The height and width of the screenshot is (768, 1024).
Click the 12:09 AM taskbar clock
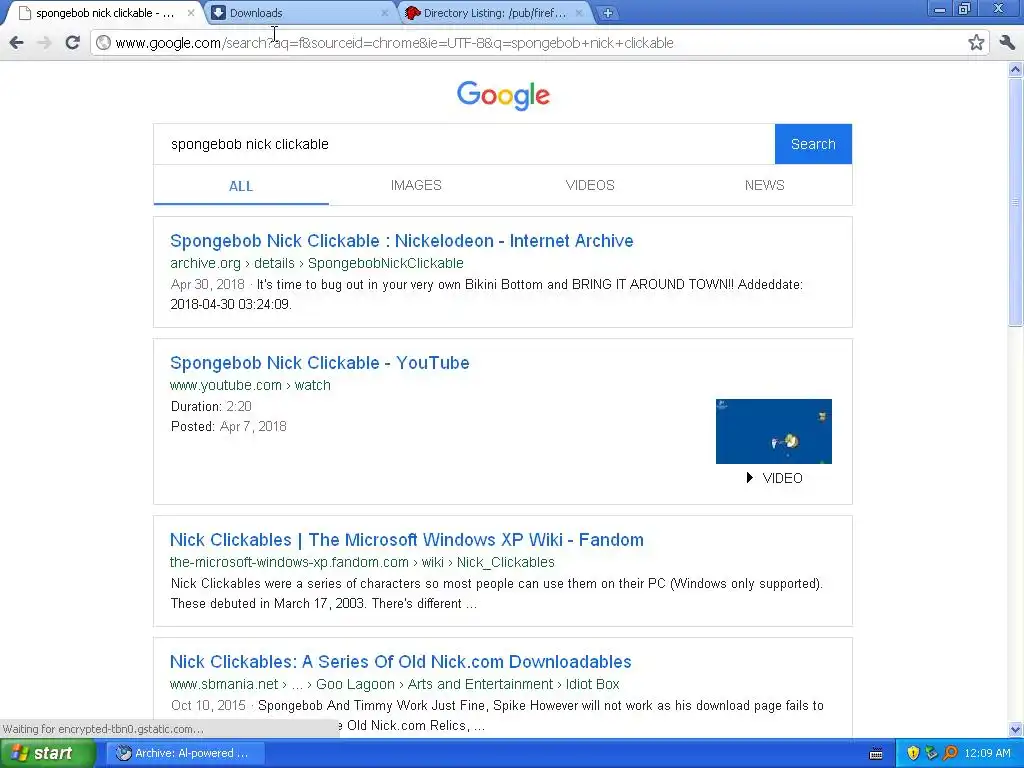[987, 753]
